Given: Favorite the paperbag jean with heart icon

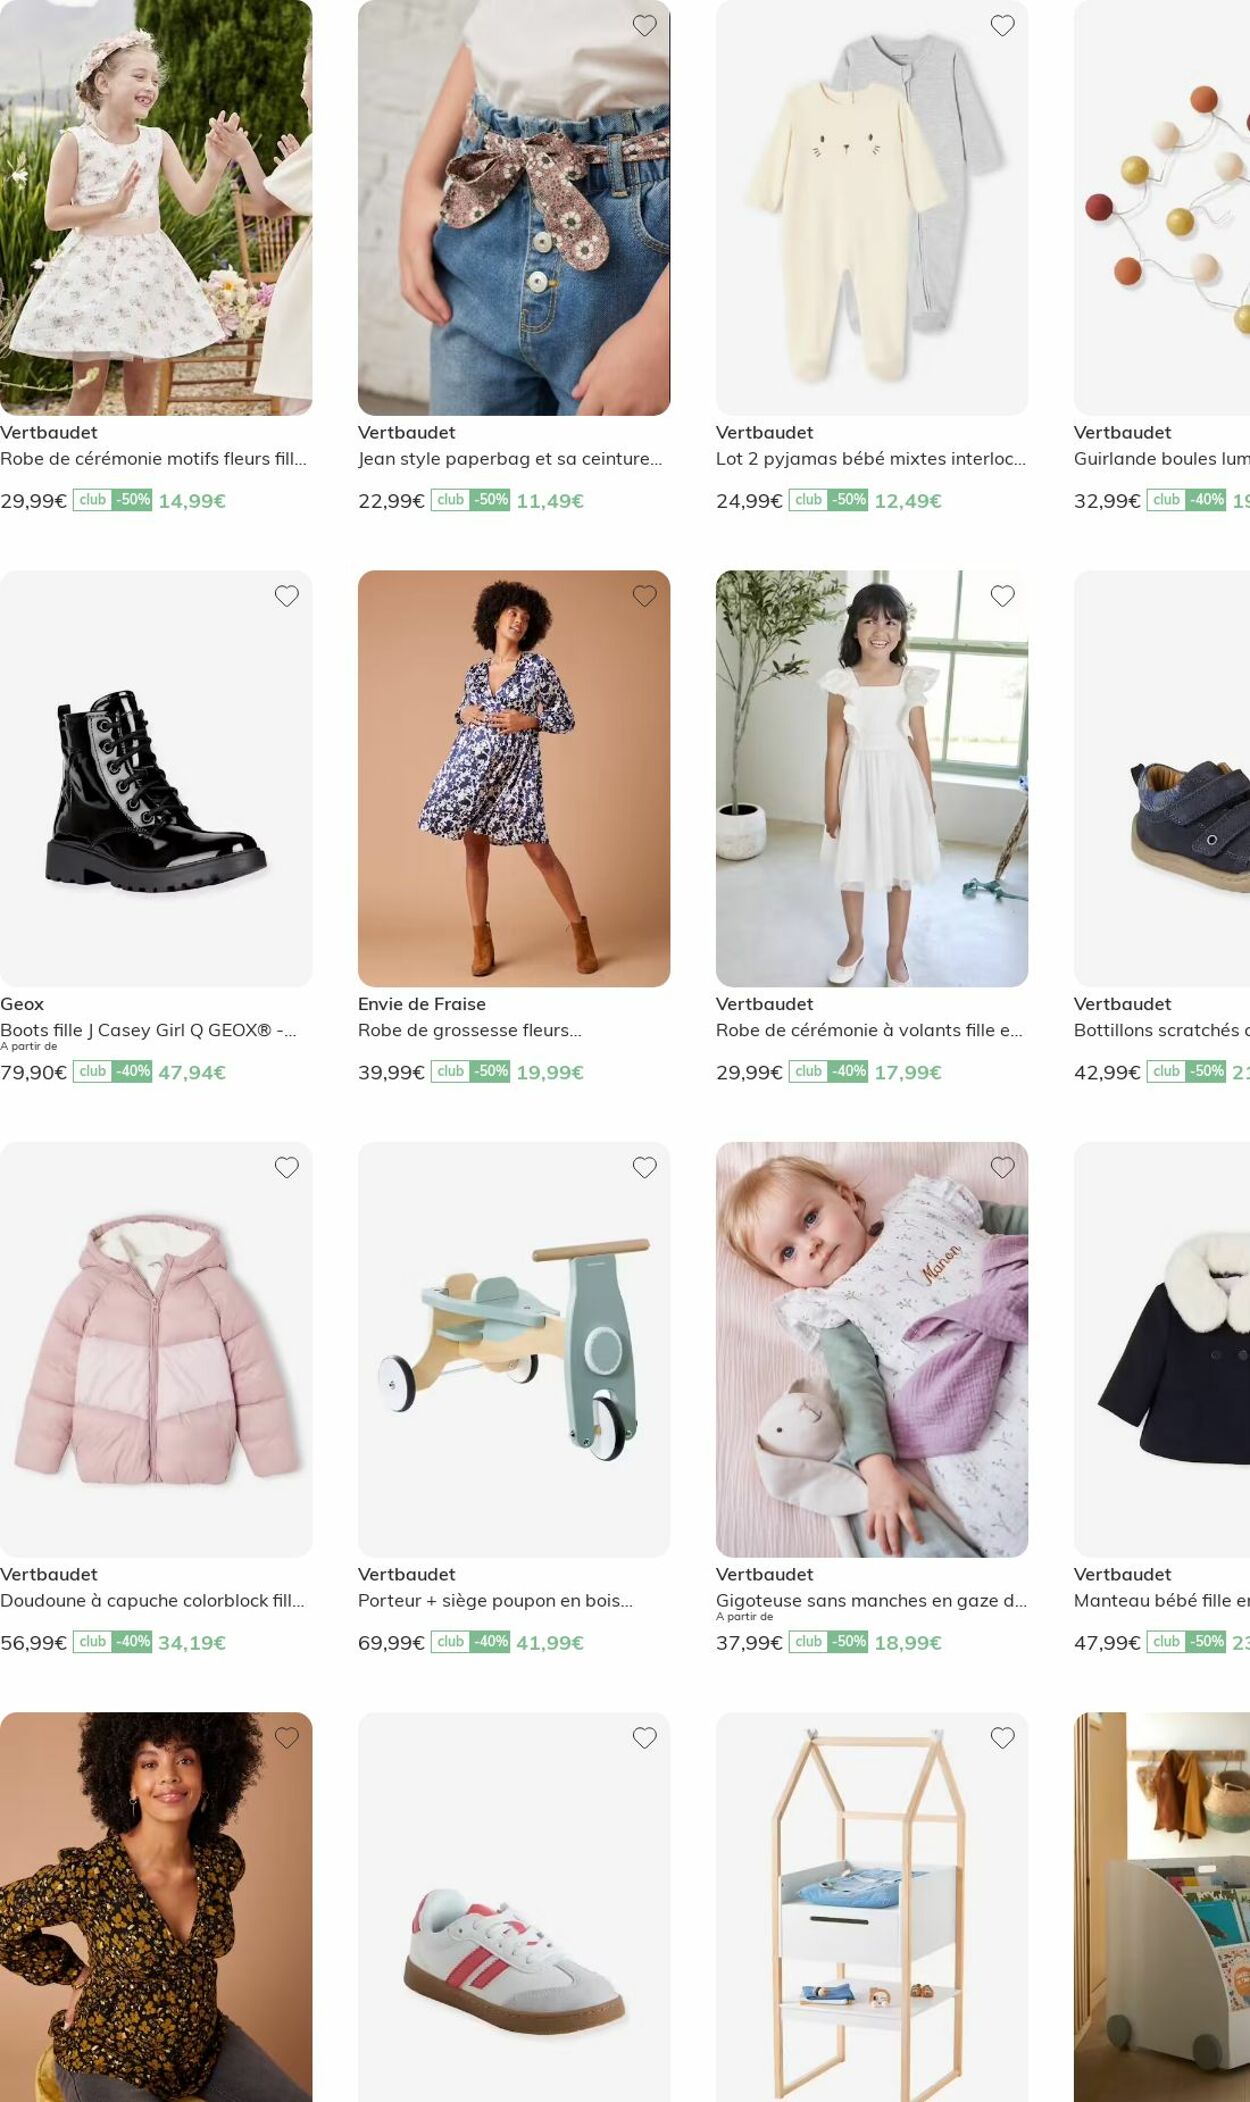Looking at the screenshot, I should tap(644, 25).
